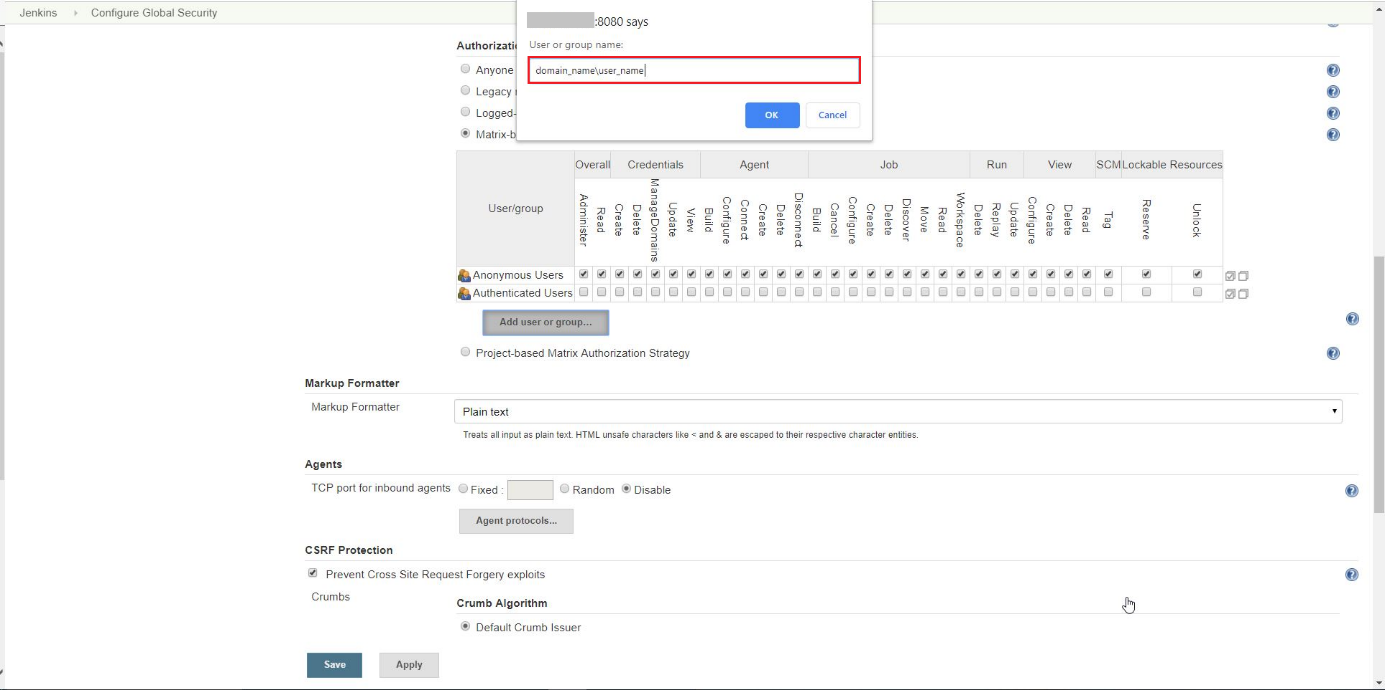1385x690 pixels.
Task: Click the Crumb Algorithm heading
Action: coord(502,603)
